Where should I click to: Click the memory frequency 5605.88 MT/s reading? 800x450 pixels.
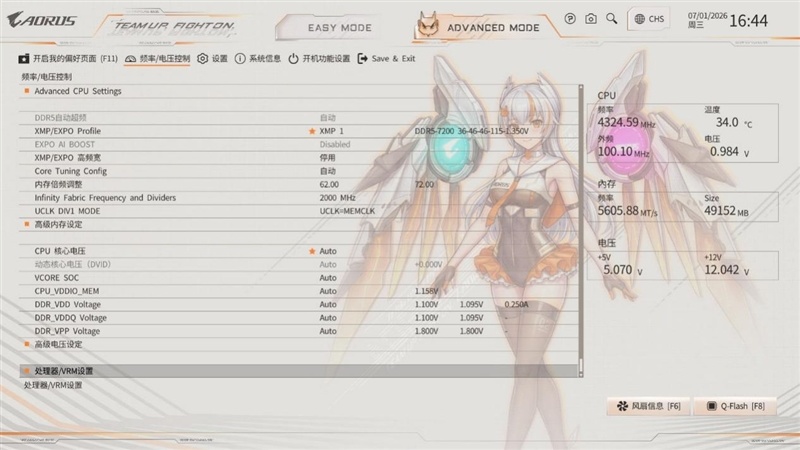(x=627, y=211)
